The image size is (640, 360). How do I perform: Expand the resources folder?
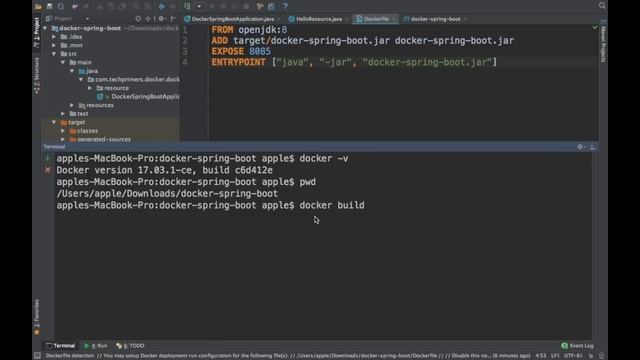[72, 105]
